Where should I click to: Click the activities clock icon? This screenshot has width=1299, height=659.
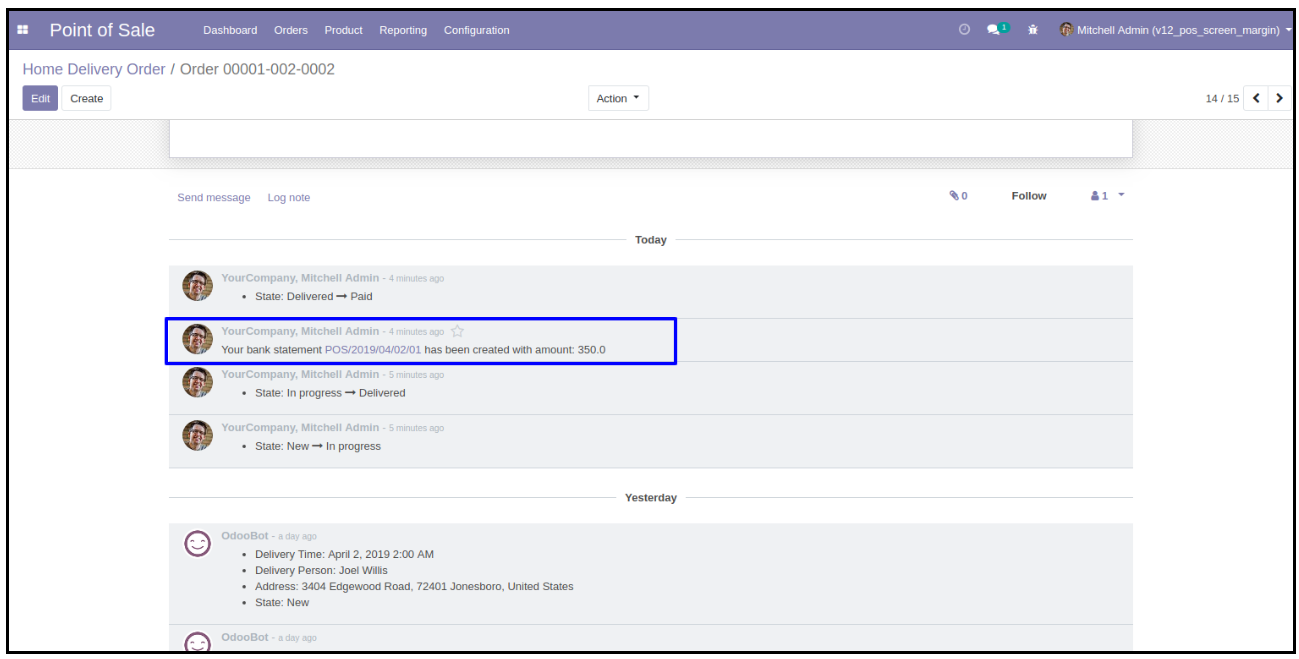(x=964, y=30)
